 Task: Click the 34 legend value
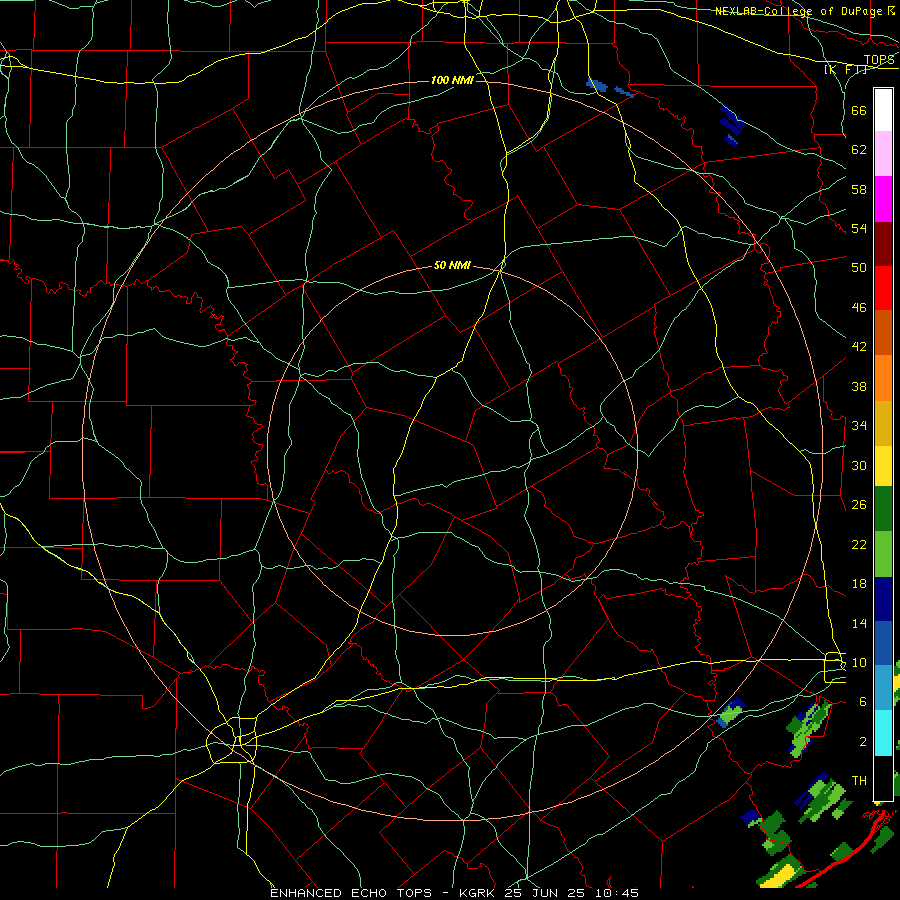click(859, 425)
